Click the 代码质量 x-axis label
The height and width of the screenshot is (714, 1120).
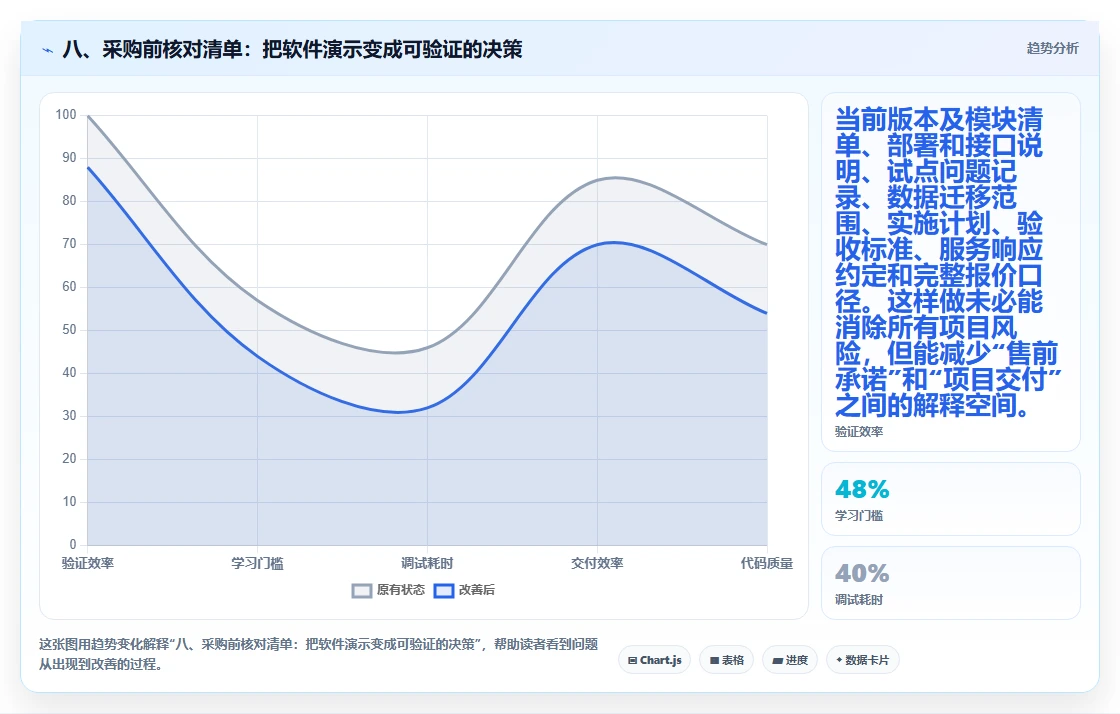click(766, 563)
